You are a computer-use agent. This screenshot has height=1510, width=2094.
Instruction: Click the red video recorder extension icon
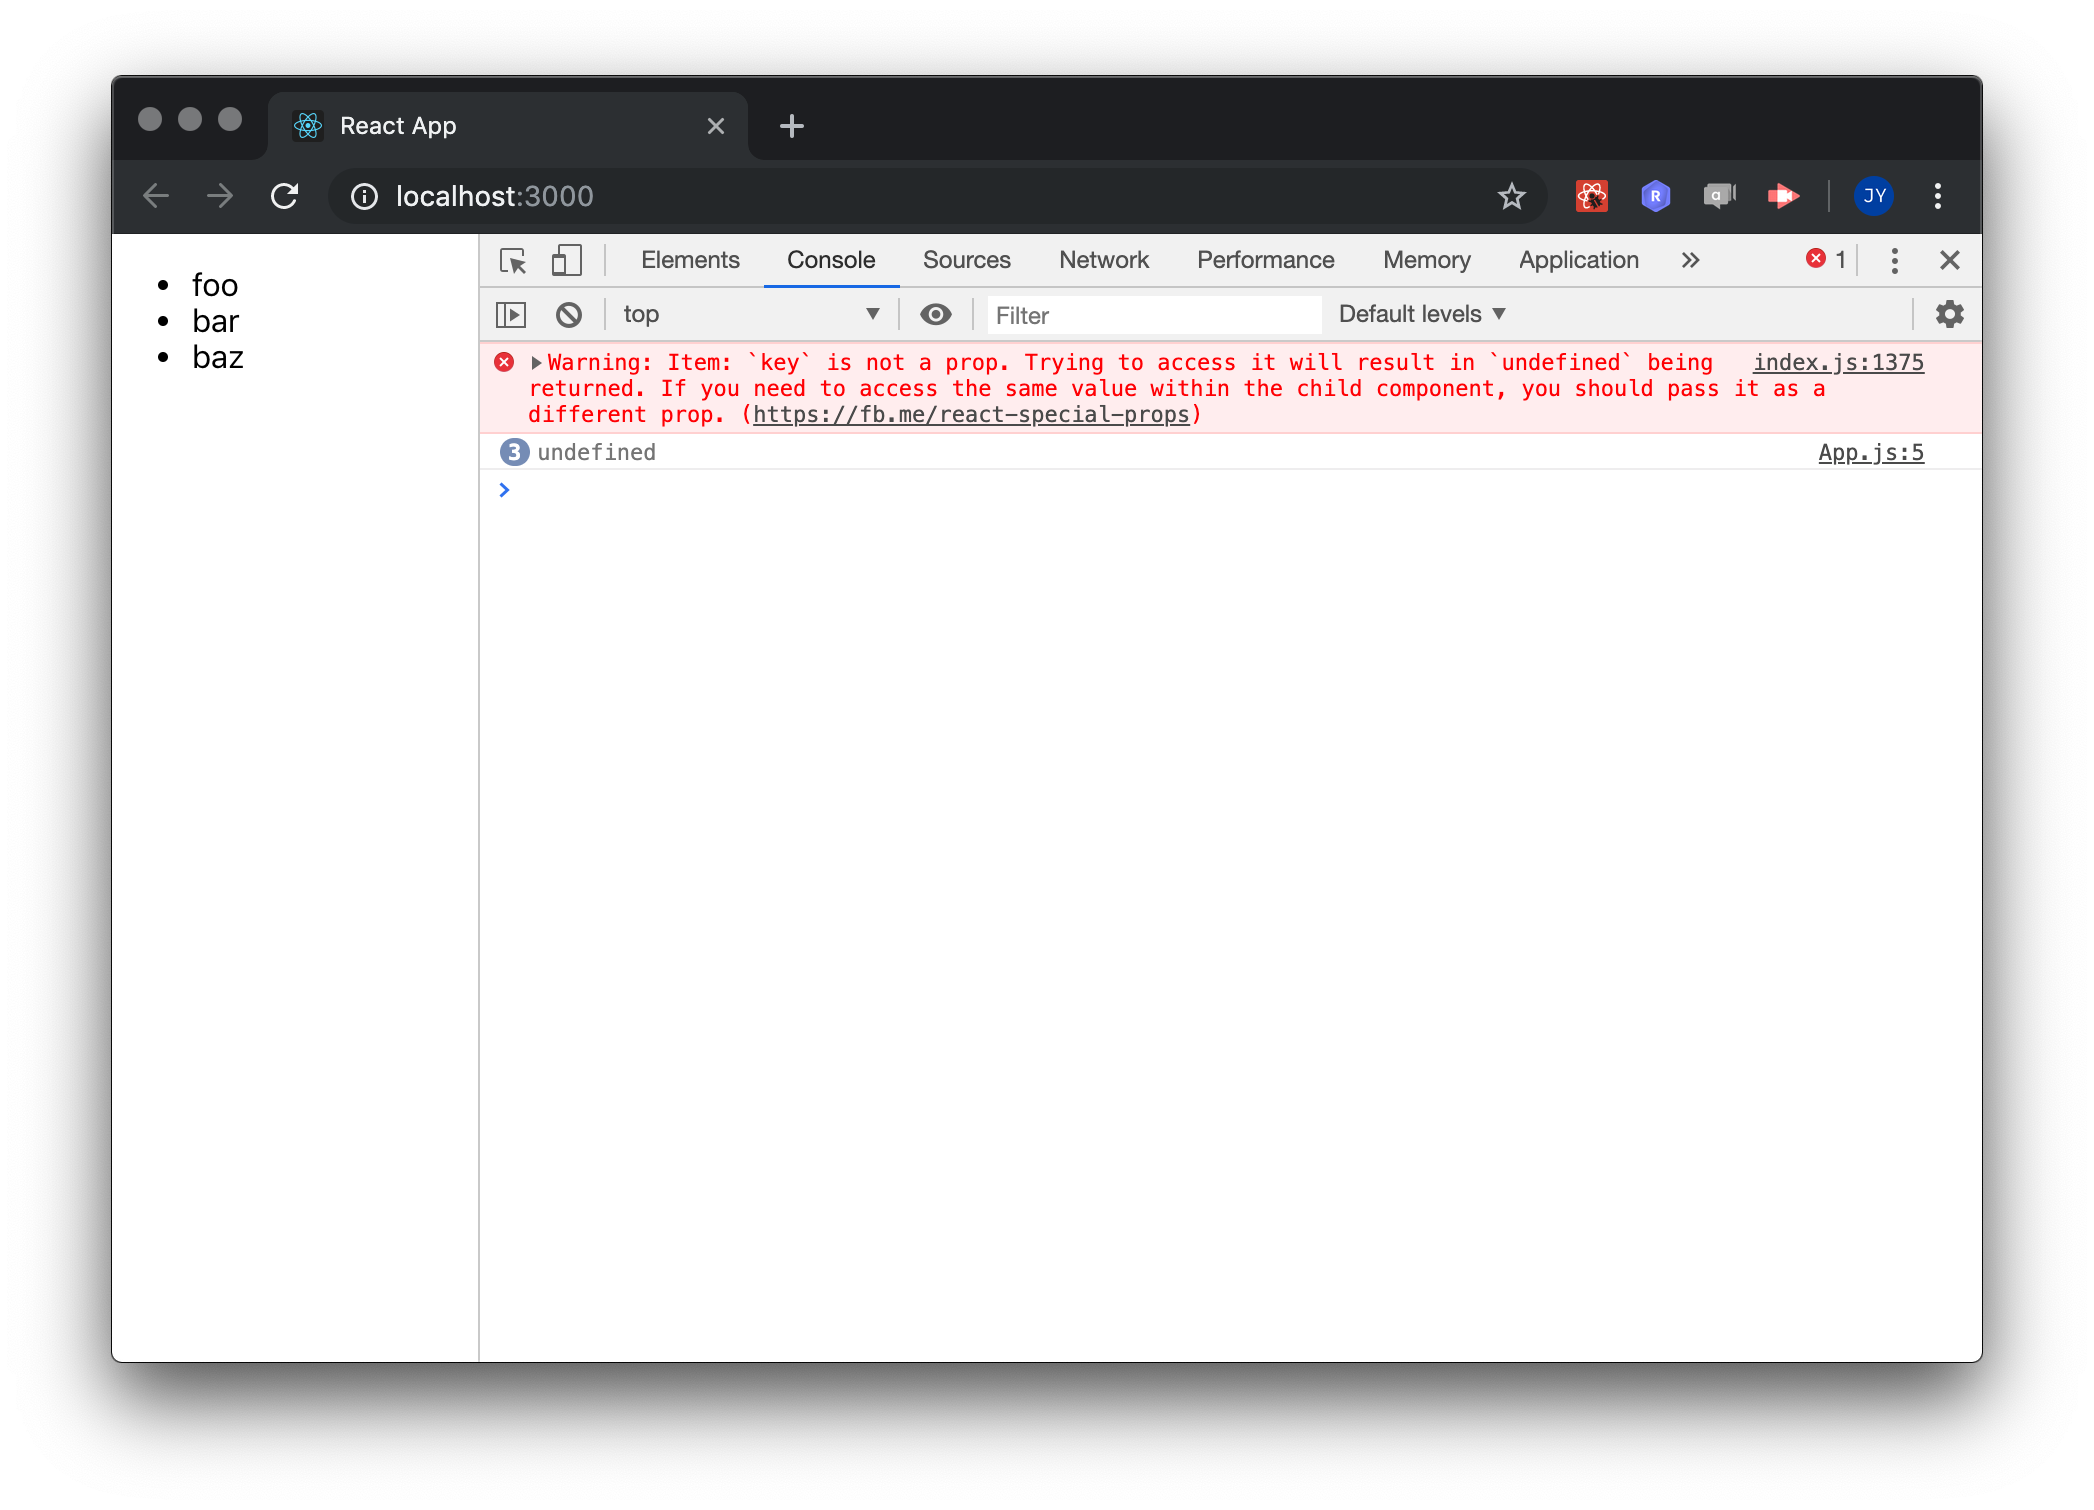pos(1783,196)
